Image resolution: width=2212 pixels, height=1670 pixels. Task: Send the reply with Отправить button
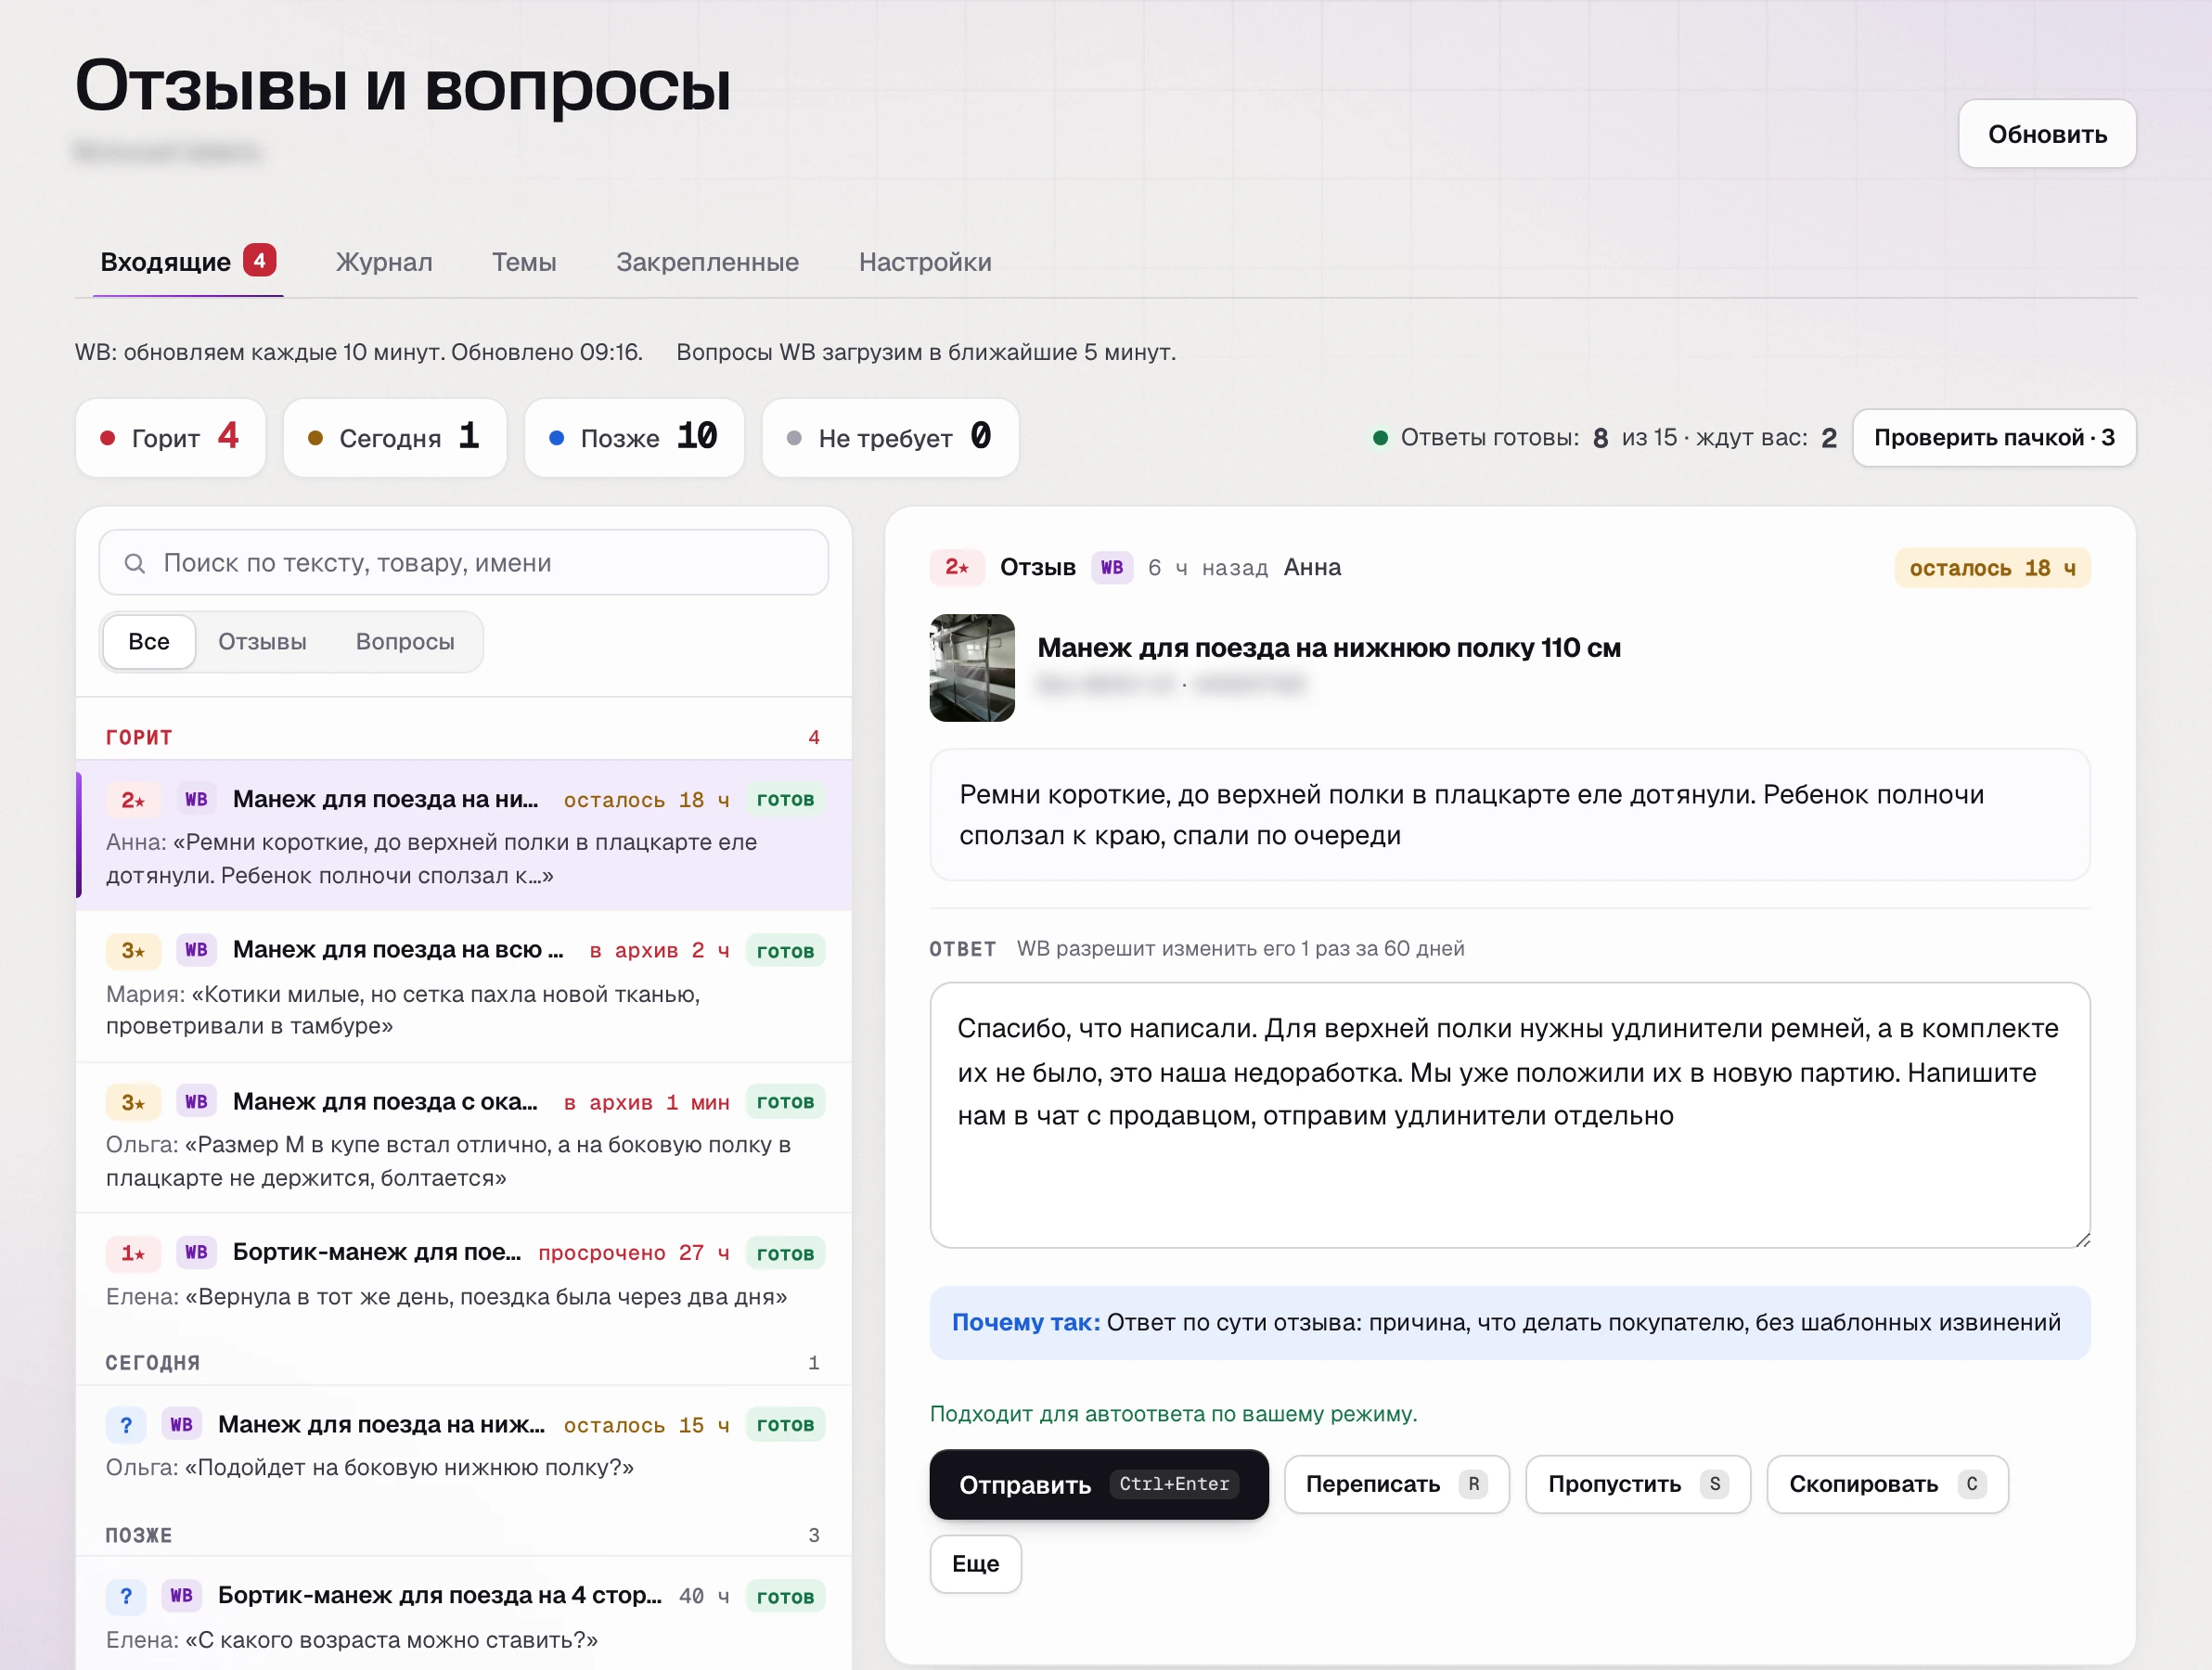point(1099,1485)
